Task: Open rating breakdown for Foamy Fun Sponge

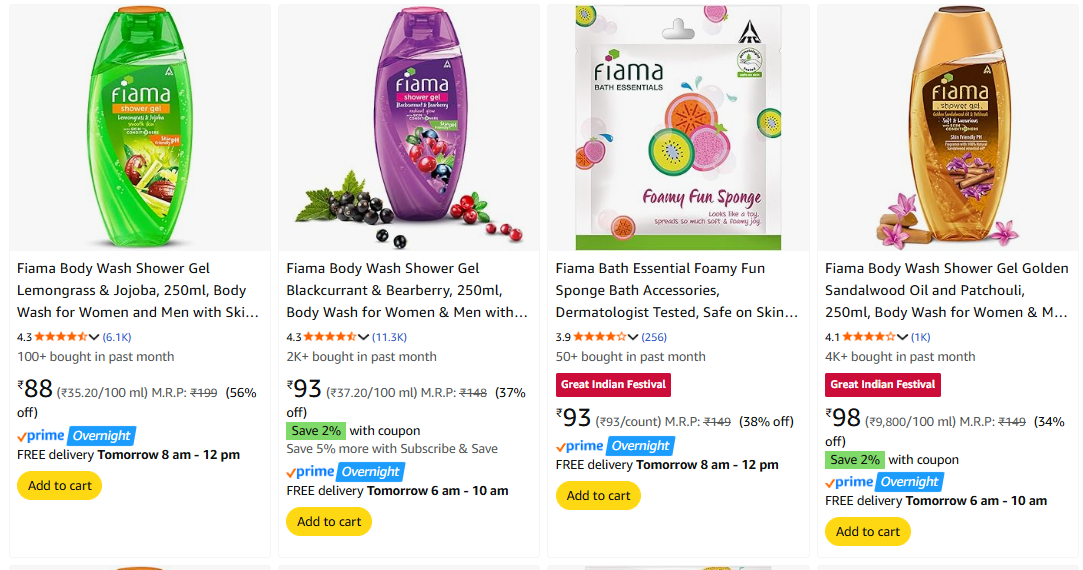Action: coord(633,337)
